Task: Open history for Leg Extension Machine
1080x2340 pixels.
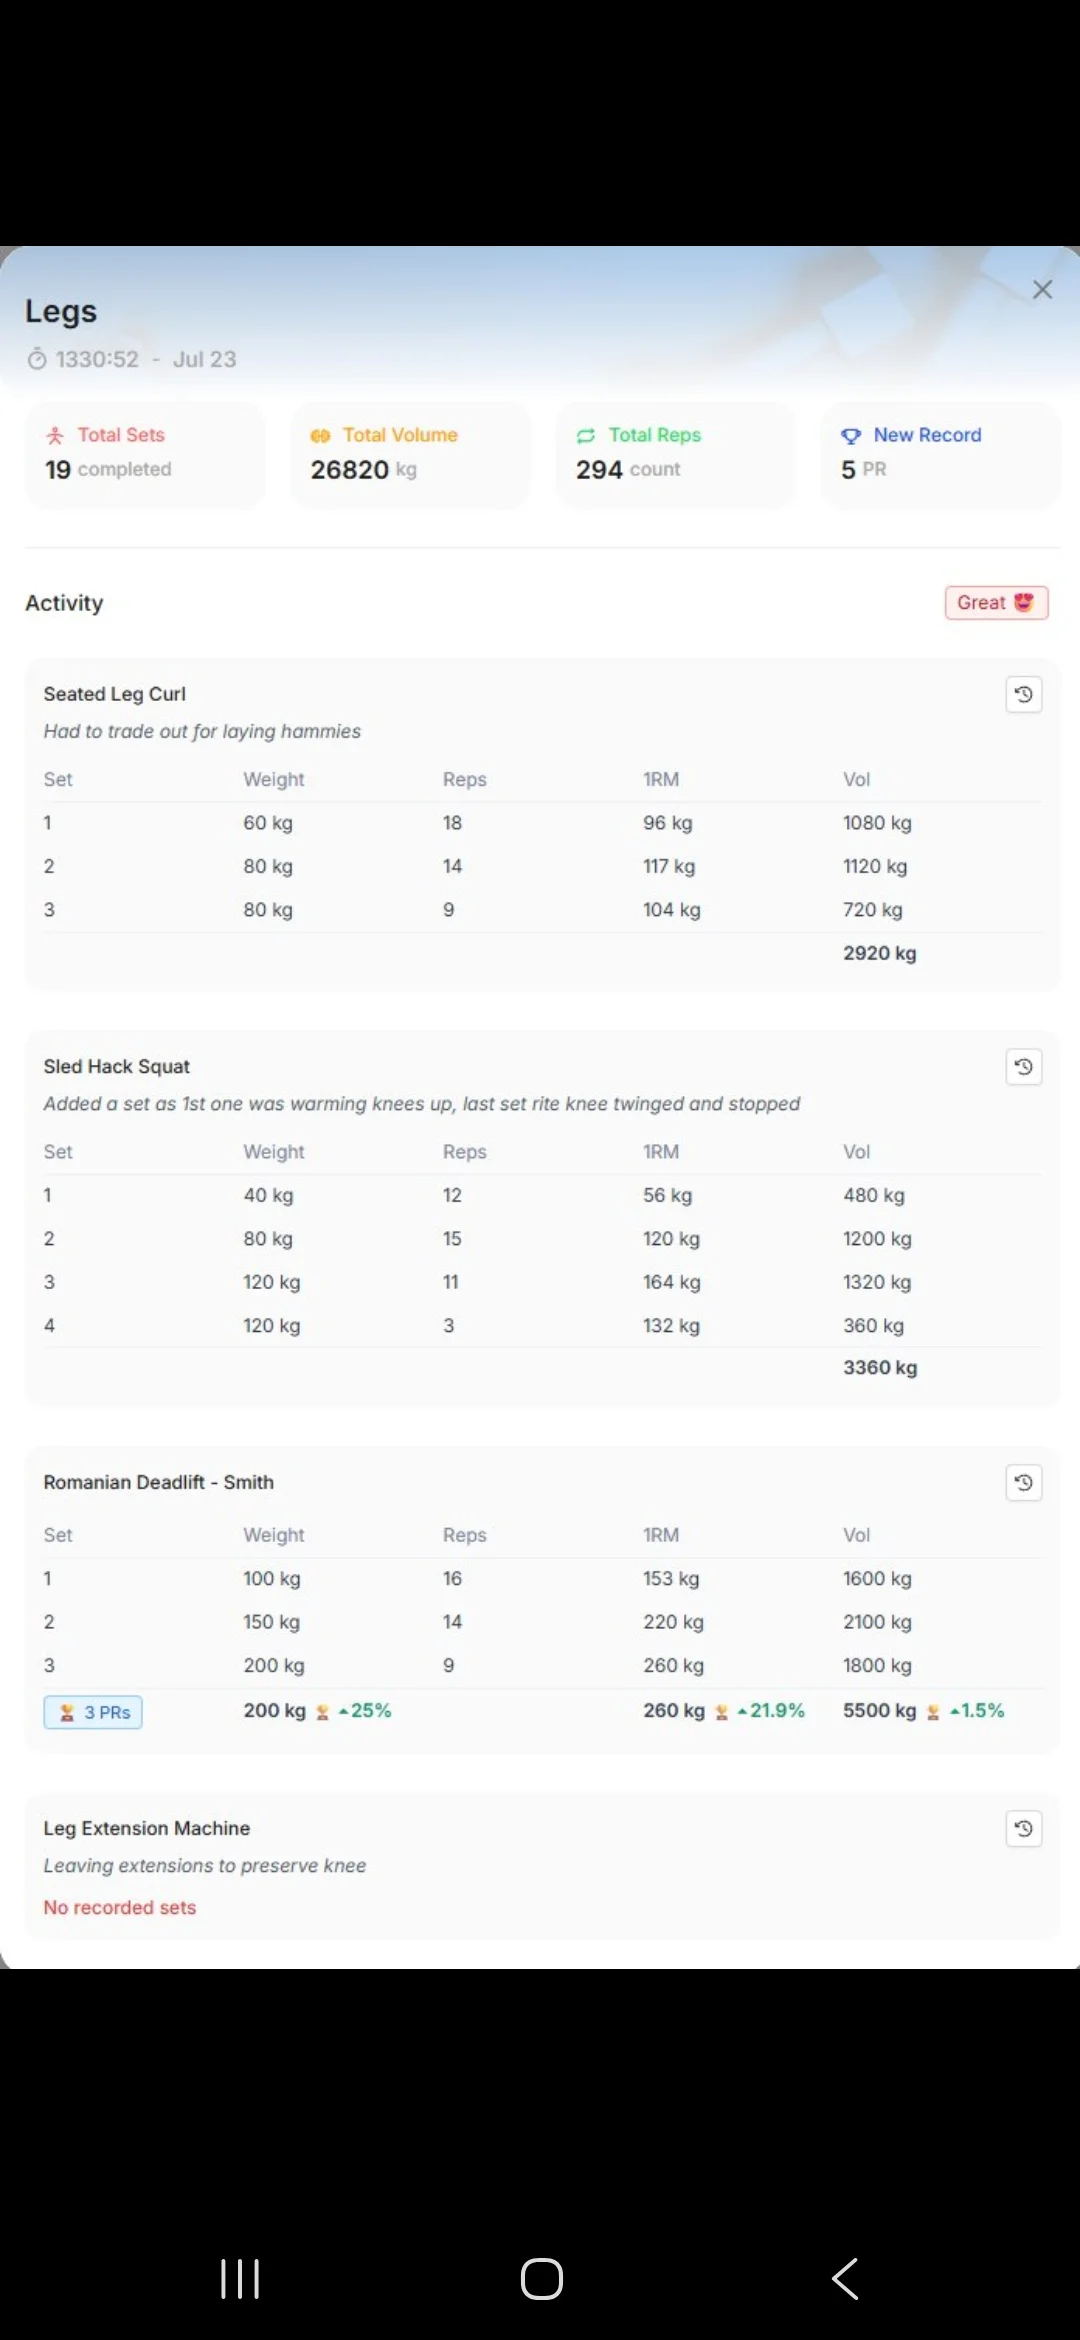Action: [1023, 1829]
